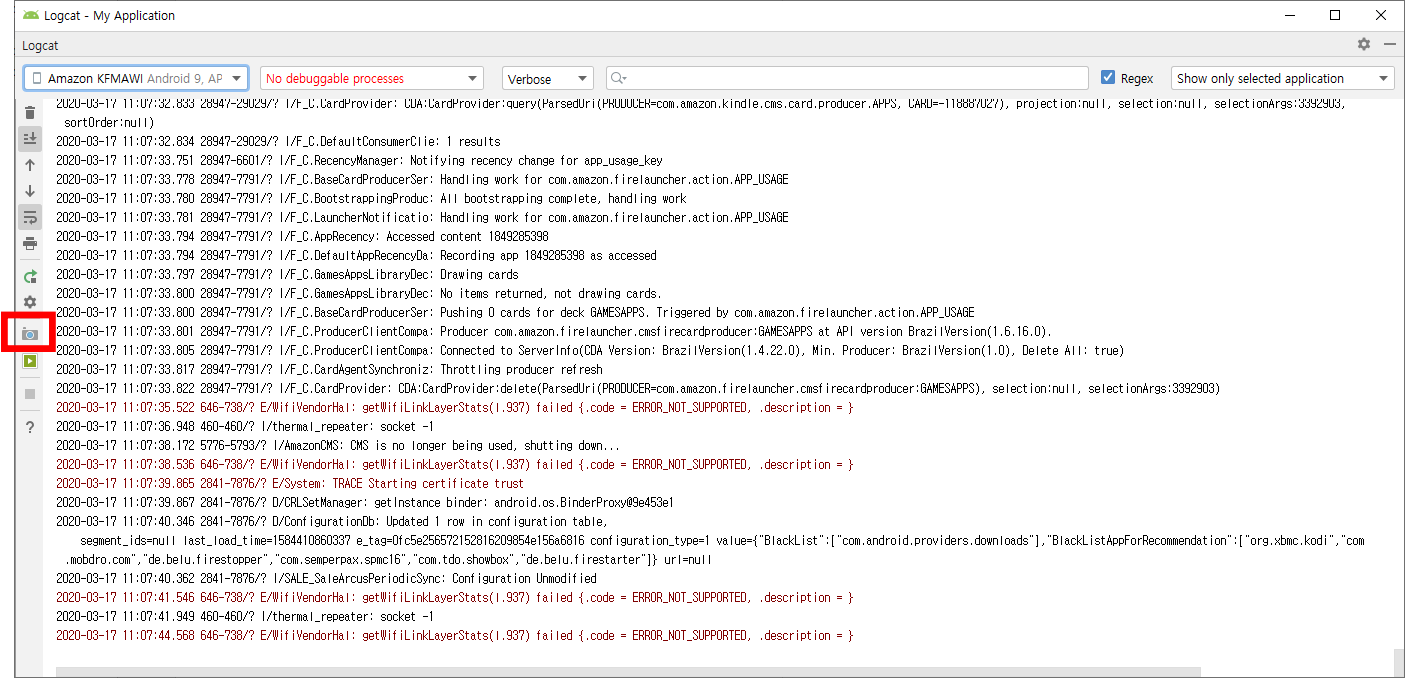Click BaseCardProducerSer 'Handling work for' line
The image size is (1405, 678).
pos(422,179)
